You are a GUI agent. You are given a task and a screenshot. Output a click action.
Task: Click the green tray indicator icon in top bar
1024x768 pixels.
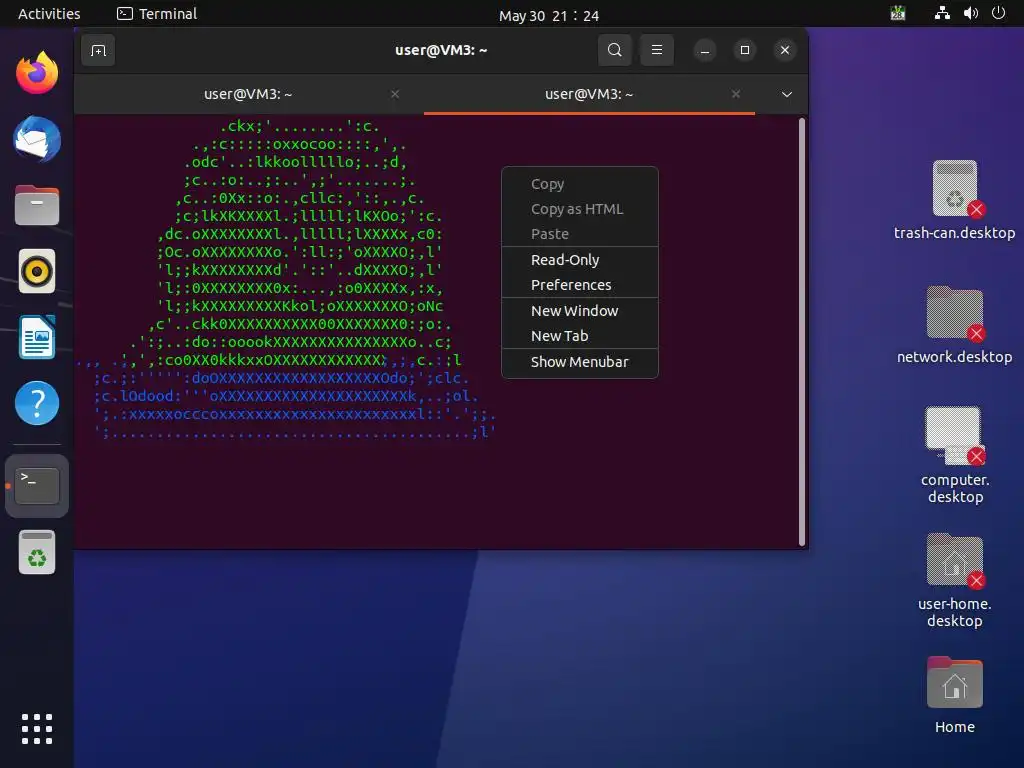(x=898, y=13)
